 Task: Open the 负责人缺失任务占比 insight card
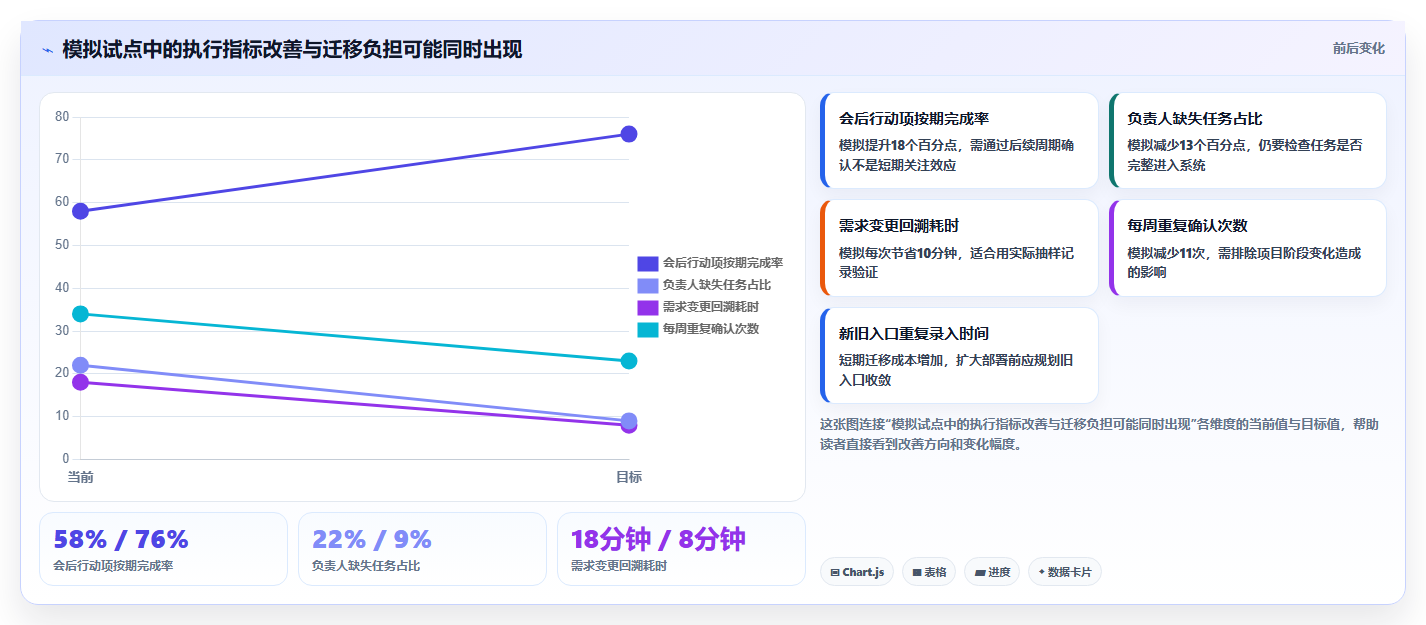tap(1248, 141)
